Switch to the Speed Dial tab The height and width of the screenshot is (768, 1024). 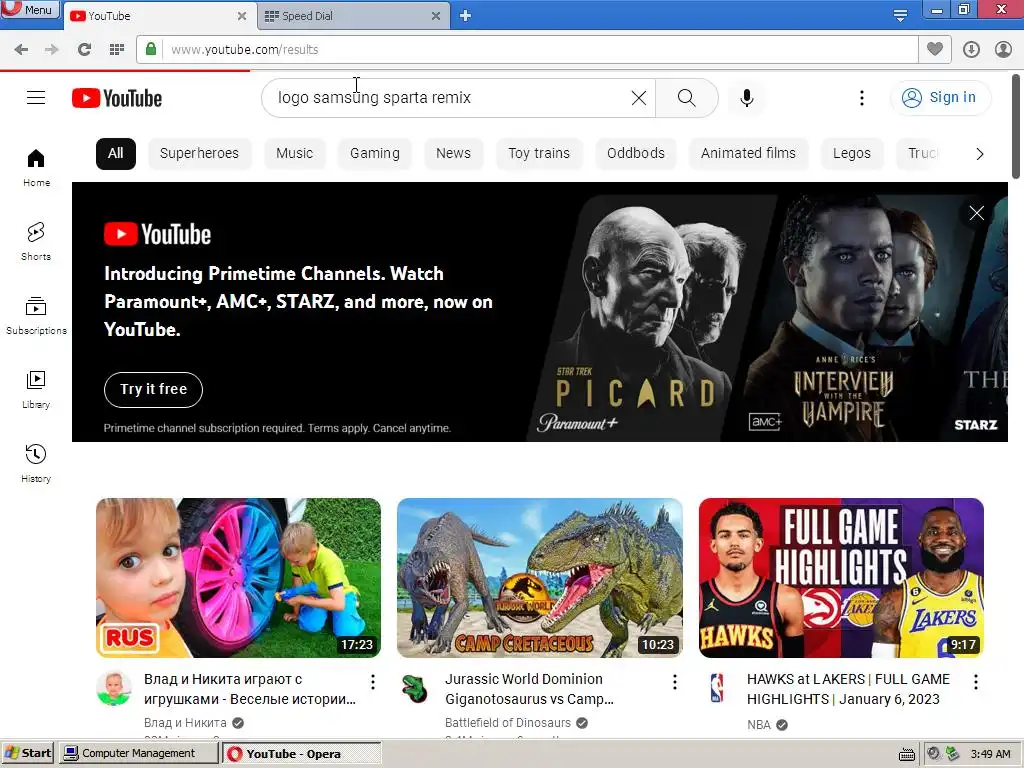click(346, 16)
